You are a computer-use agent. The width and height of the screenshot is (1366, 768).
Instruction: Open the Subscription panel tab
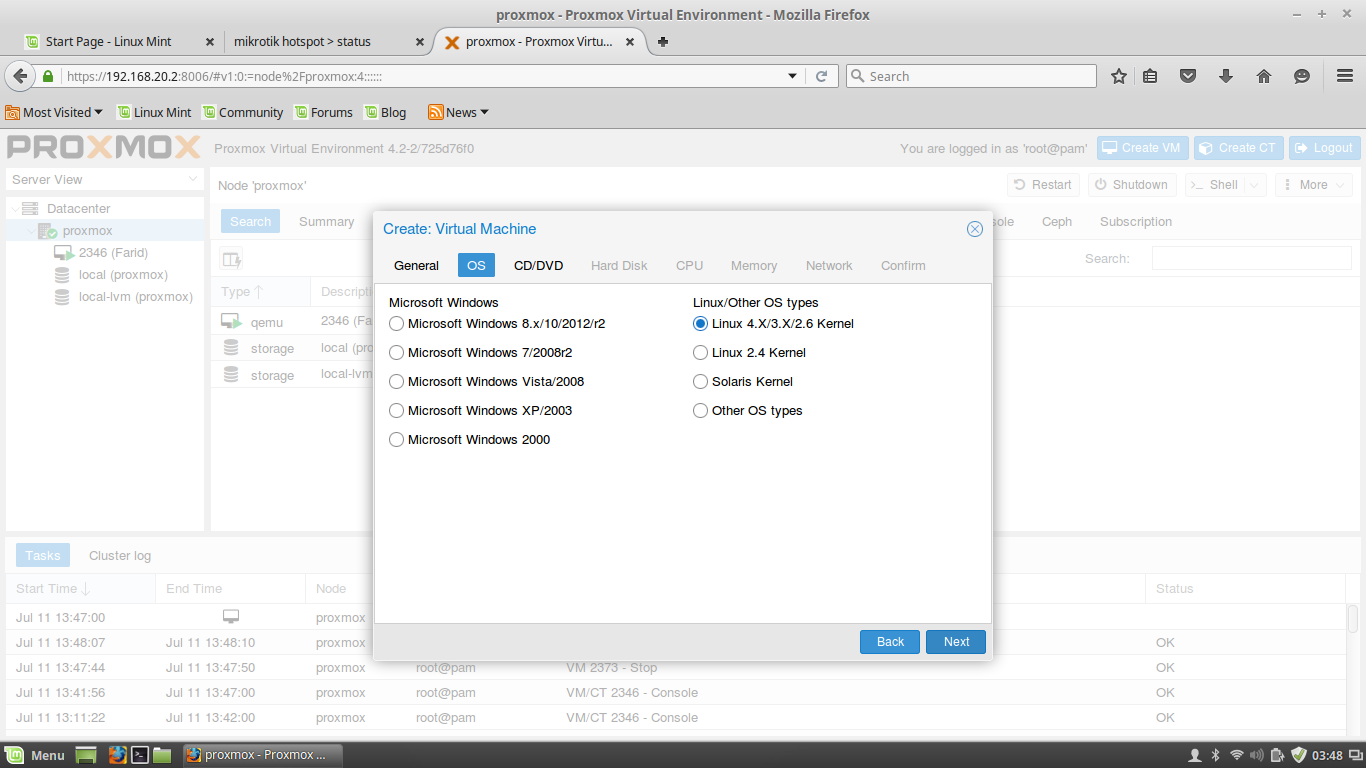[1136, 222]
